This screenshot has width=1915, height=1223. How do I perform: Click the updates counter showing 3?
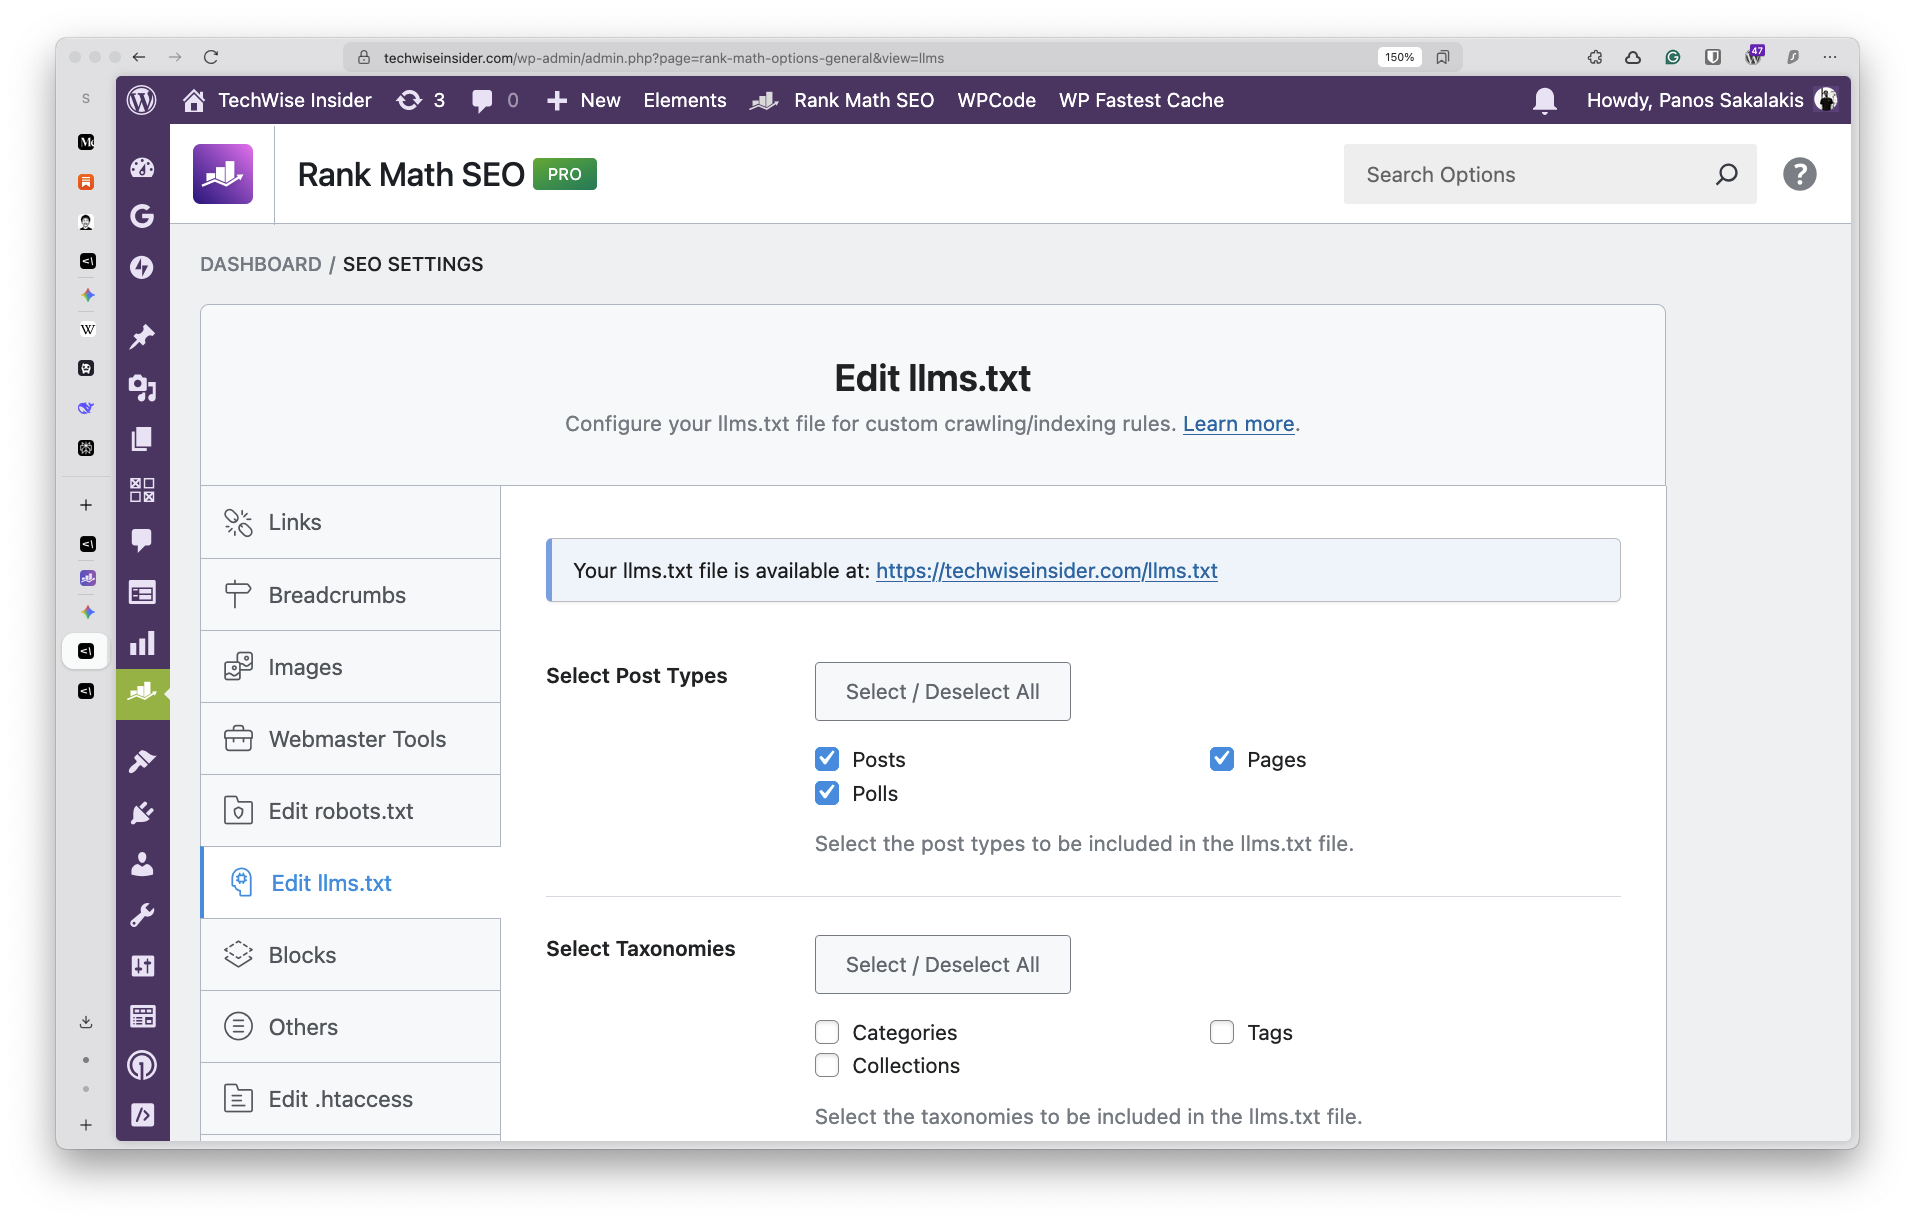coord(421,100)
